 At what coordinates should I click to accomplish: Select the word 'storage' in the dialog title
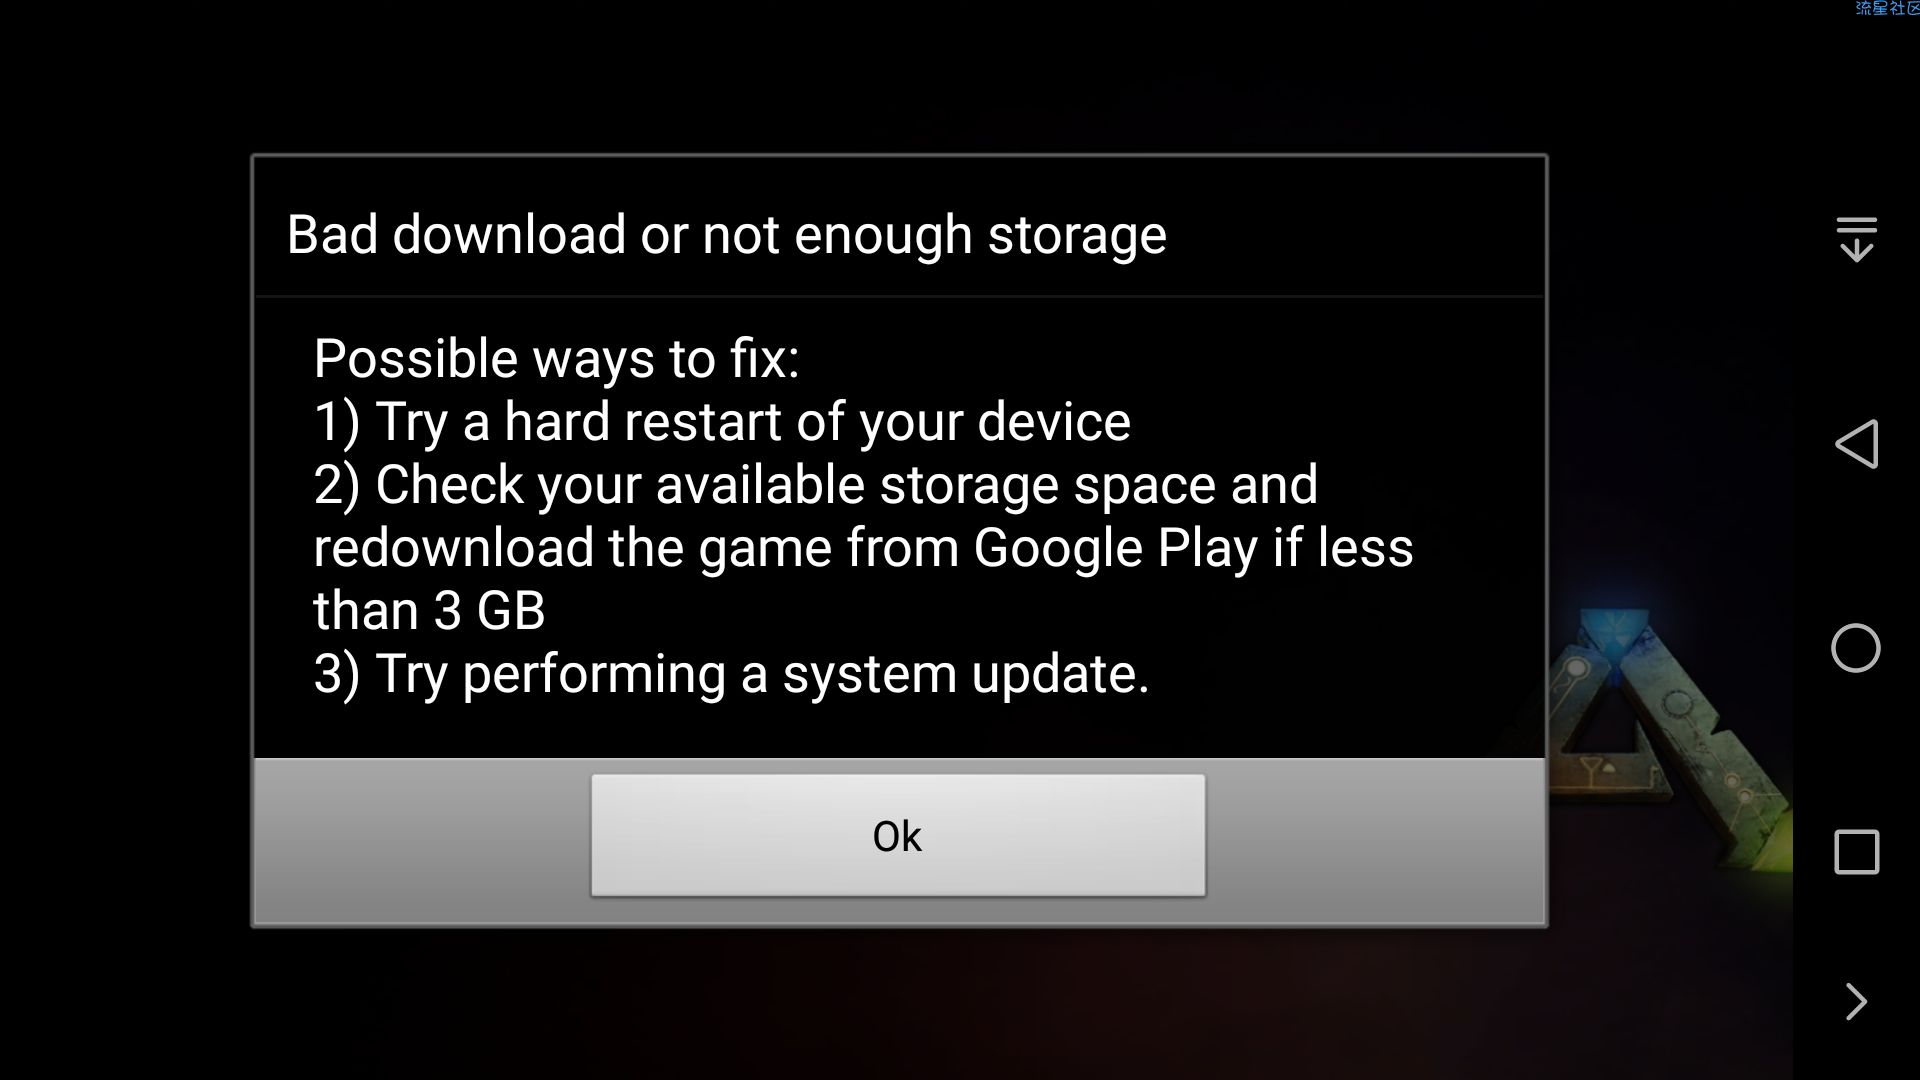(x=1077, y=236)
